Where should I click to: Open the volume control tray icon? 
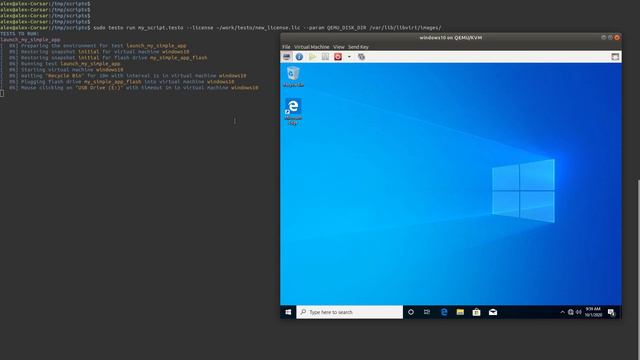(578, 312)
